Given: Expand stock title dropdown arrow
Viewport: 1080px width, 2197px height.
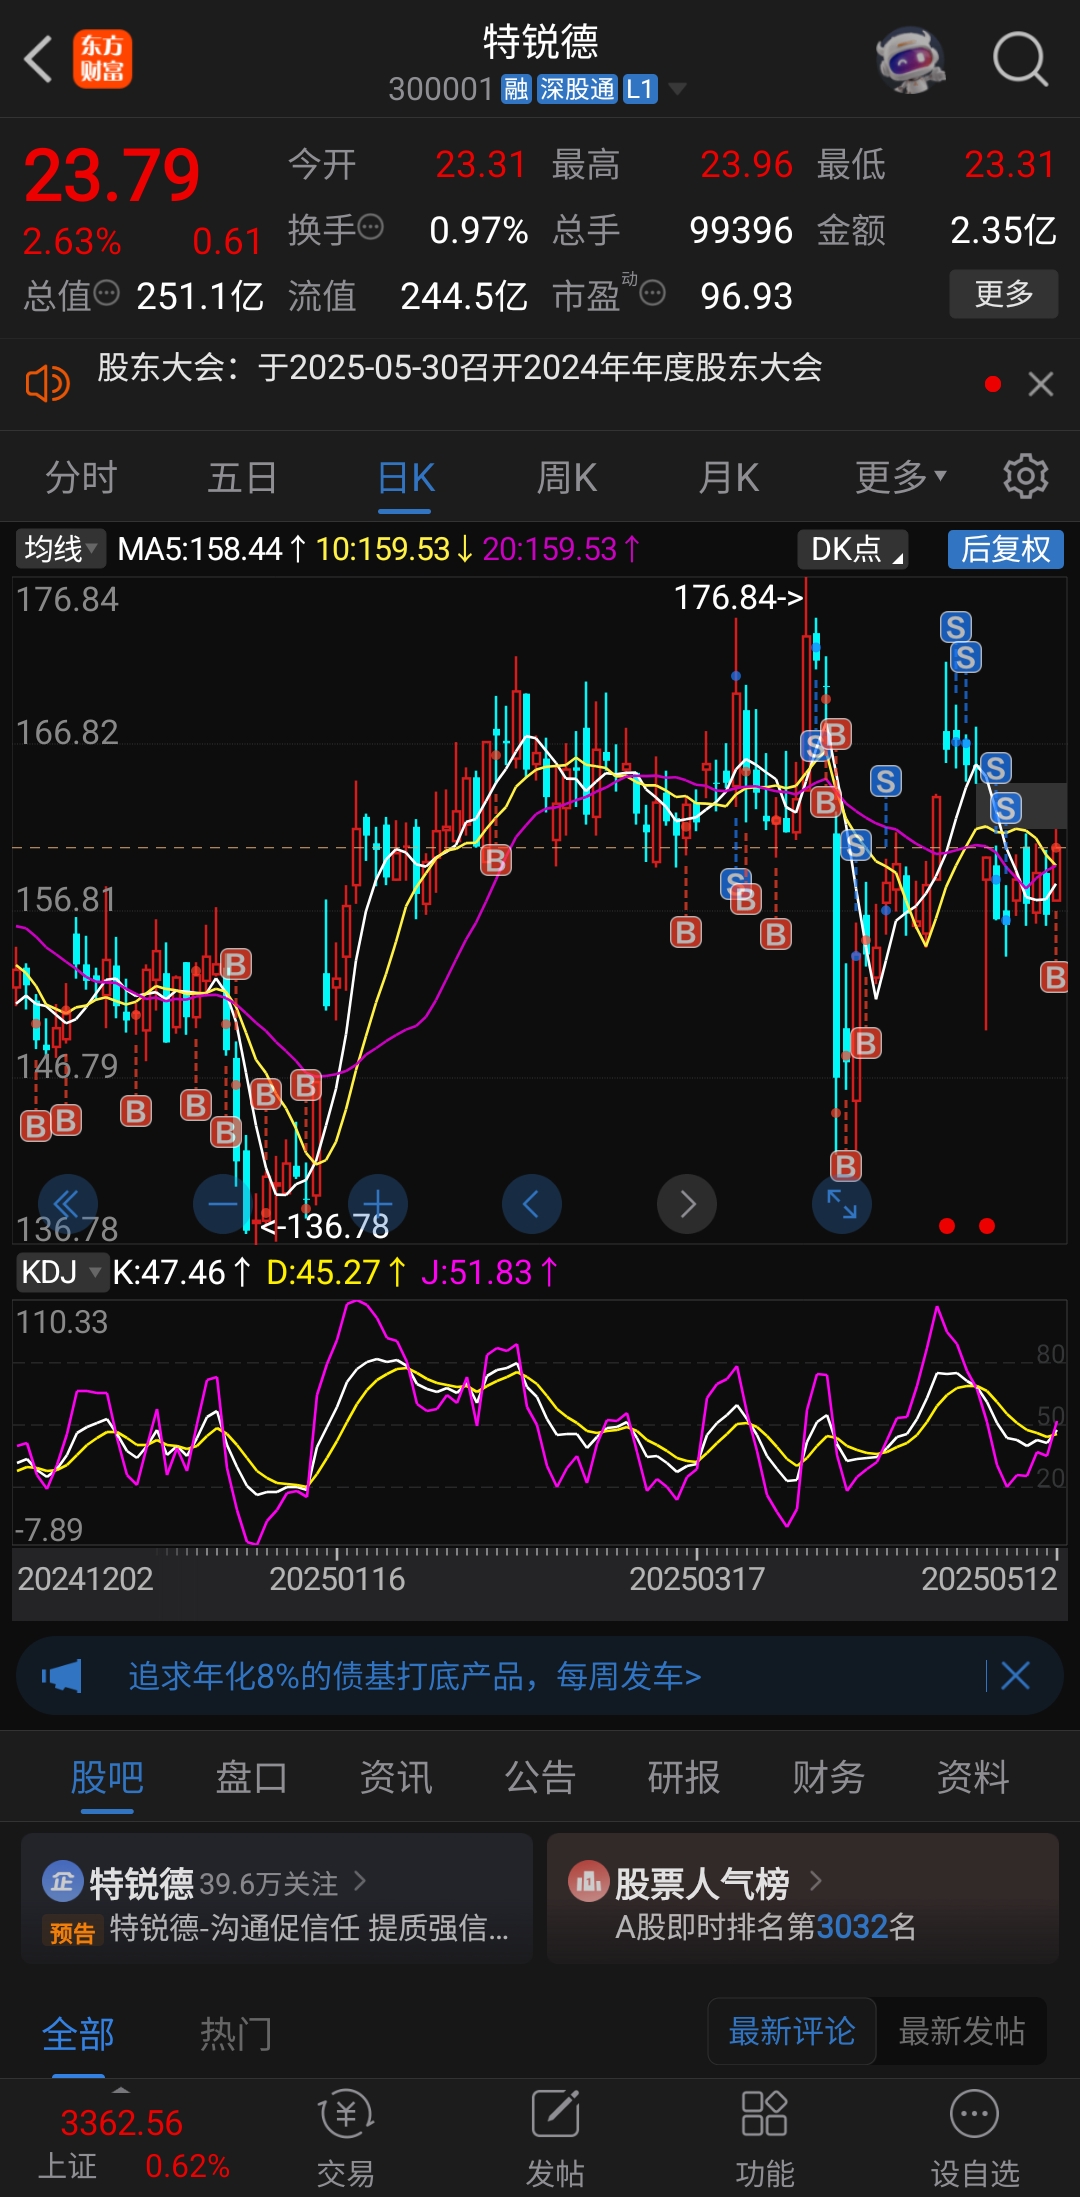Looking at the screenshot, I should pos(677,89).
